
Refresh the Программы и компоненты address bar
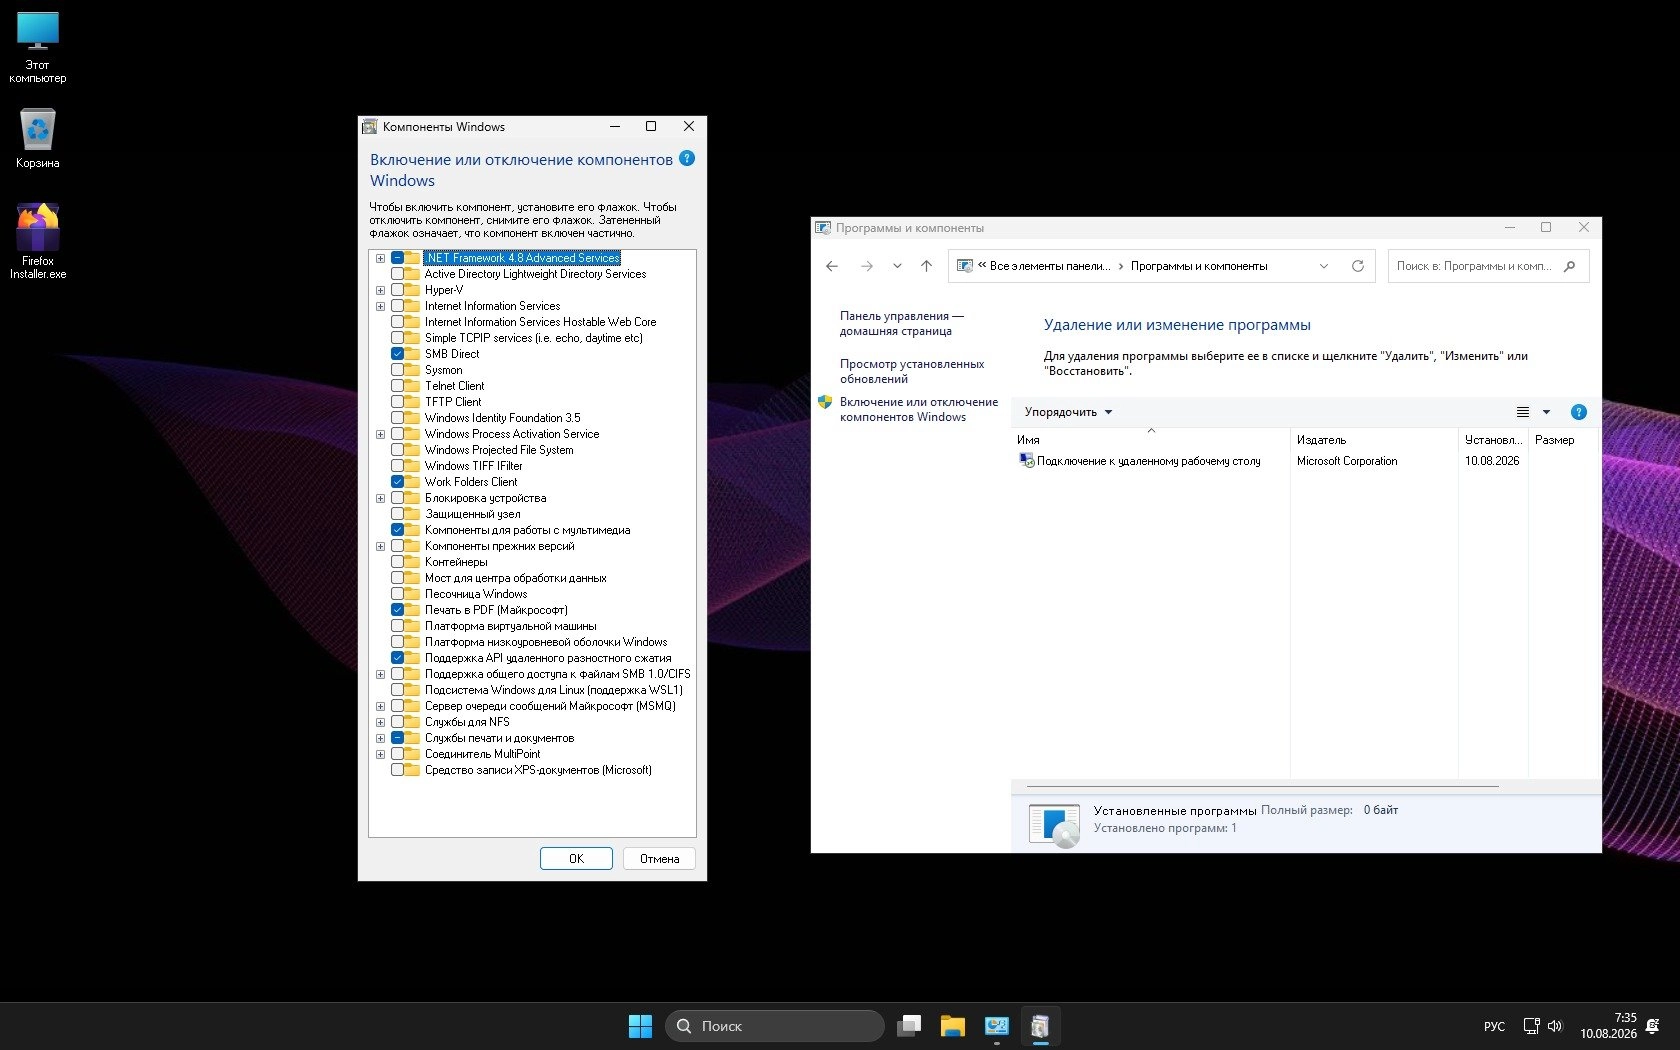[x=1358, y=266]
